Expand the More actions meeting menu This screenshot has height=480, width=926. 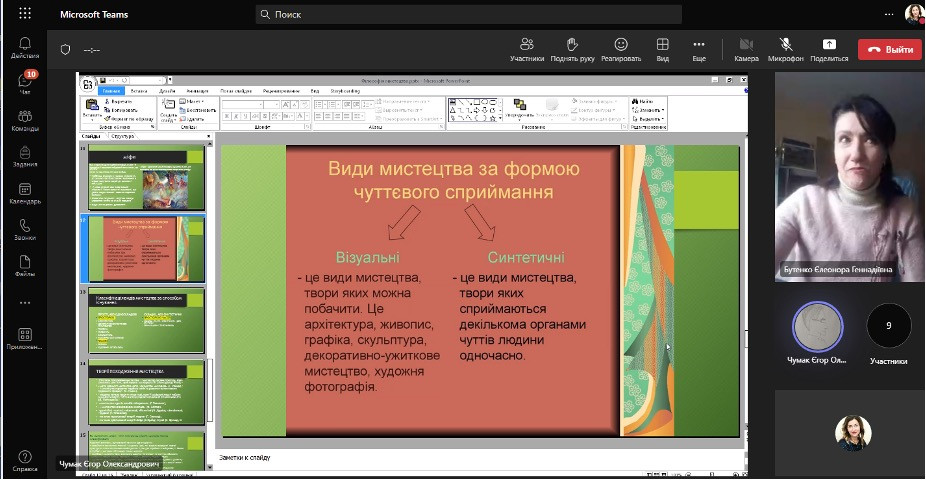[699, 49]
